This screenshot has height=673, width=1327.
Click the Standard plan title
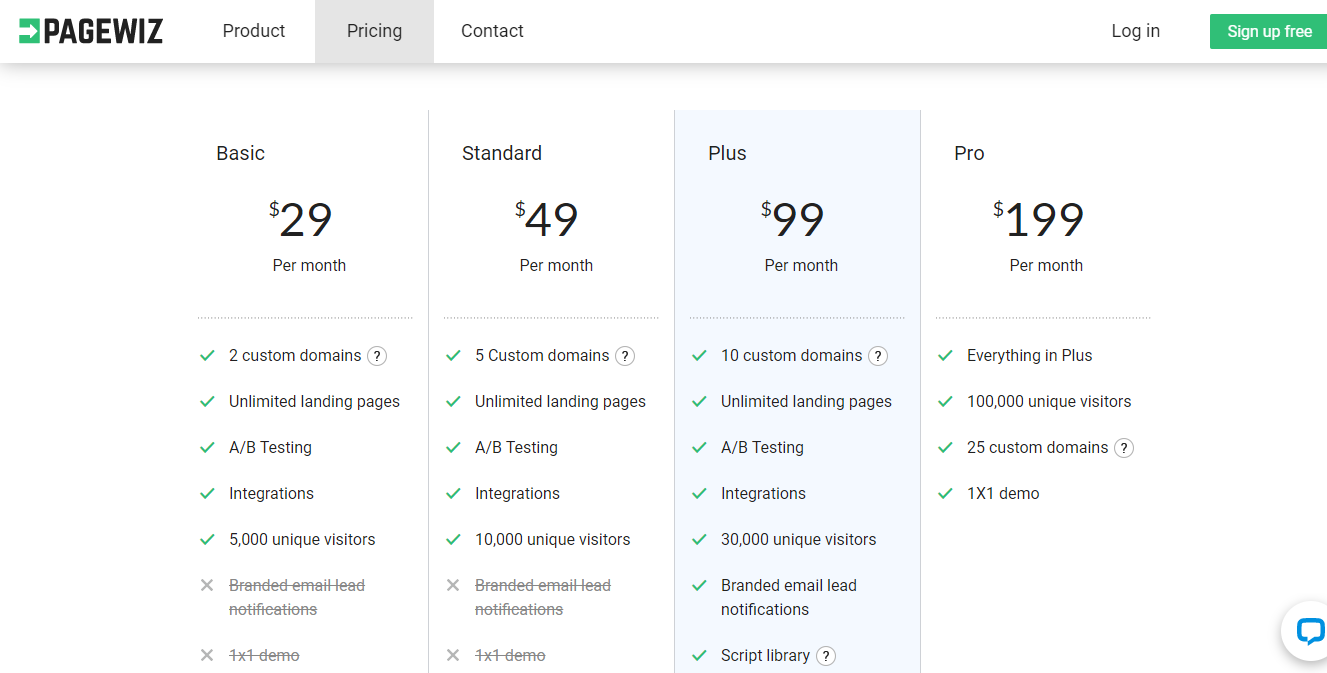coord(502,153)
